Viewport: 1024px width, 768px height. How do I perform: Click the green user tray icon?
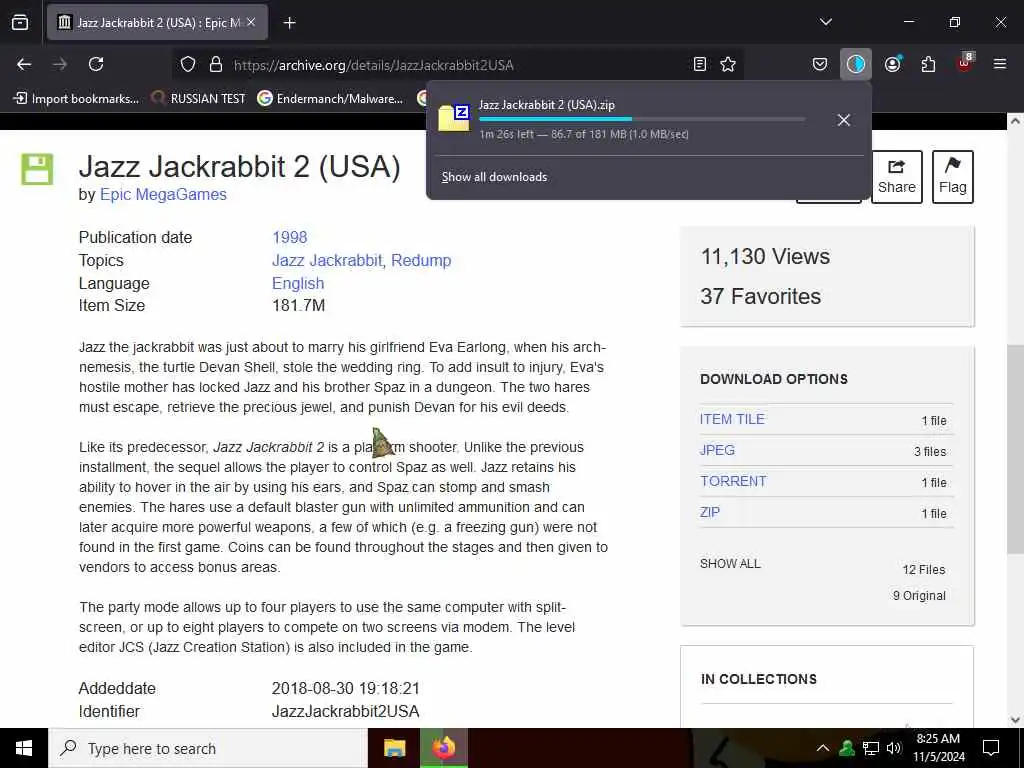pos(847,748)
